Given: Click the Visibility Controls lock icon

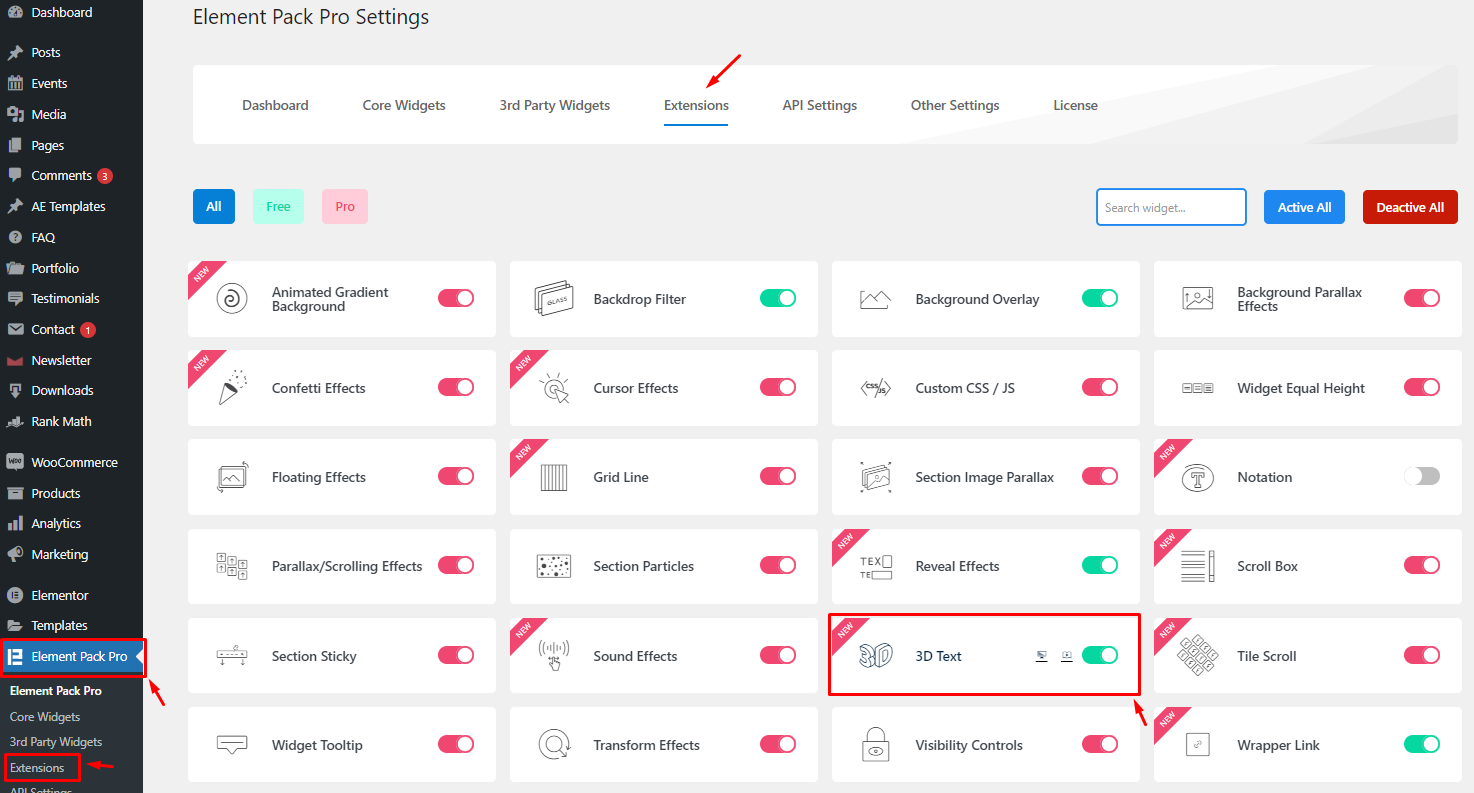Looking at the screenshot, I should [x=876, y=745].
